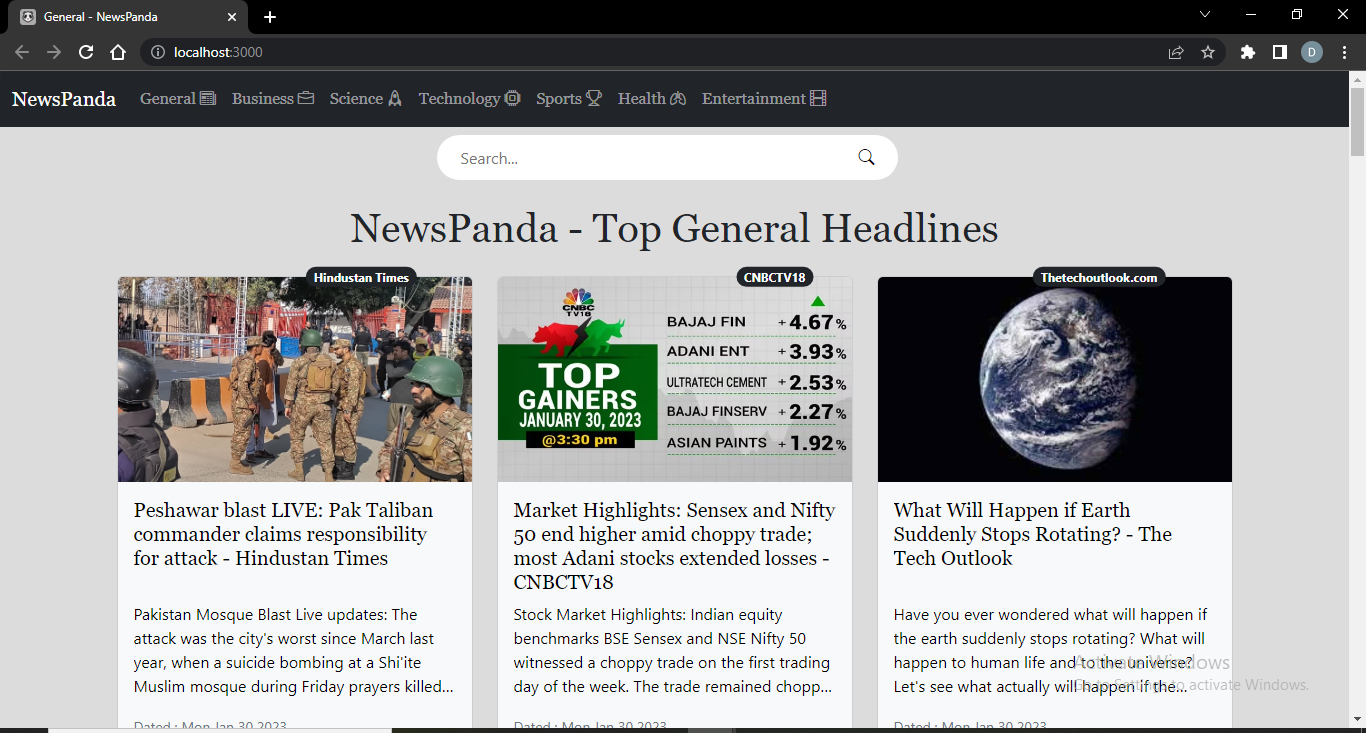Open the site info panel in address bar
The width and height of the screenshot is (1366, 733).
coord(160,52)
